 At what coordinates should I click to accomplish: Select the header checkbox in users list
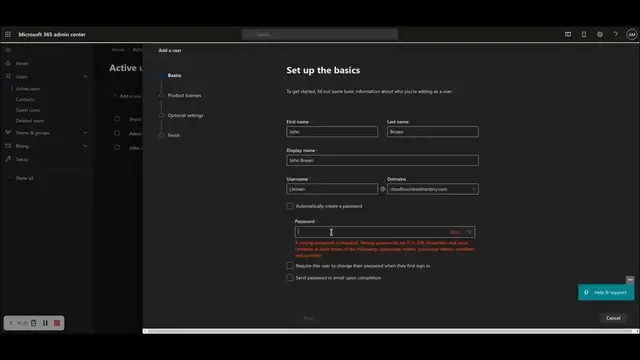click(x=117, y=119)
